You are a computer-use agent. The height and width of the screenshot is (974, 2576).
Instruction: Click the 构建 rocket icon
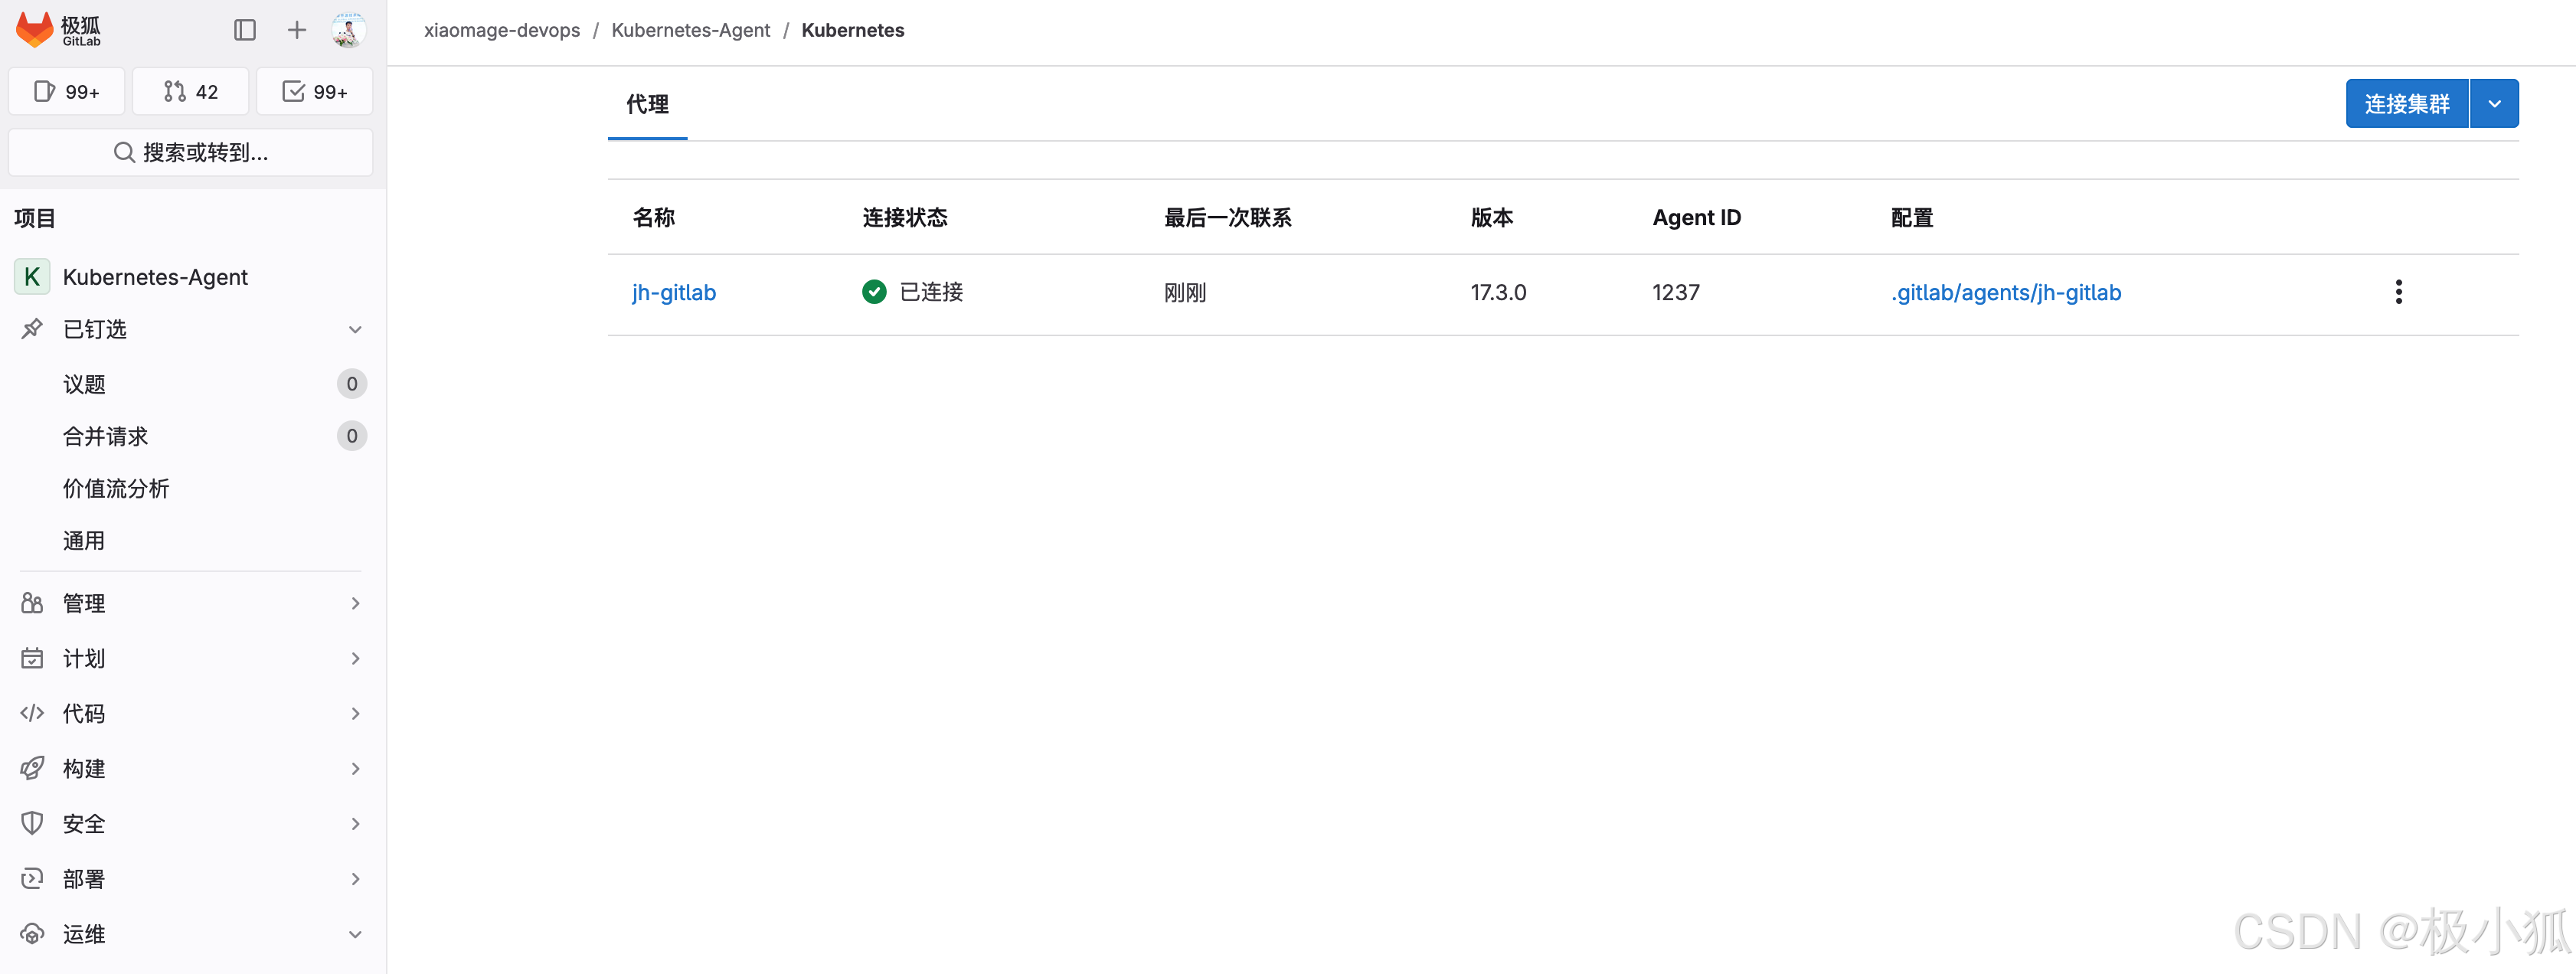(32, 768)
